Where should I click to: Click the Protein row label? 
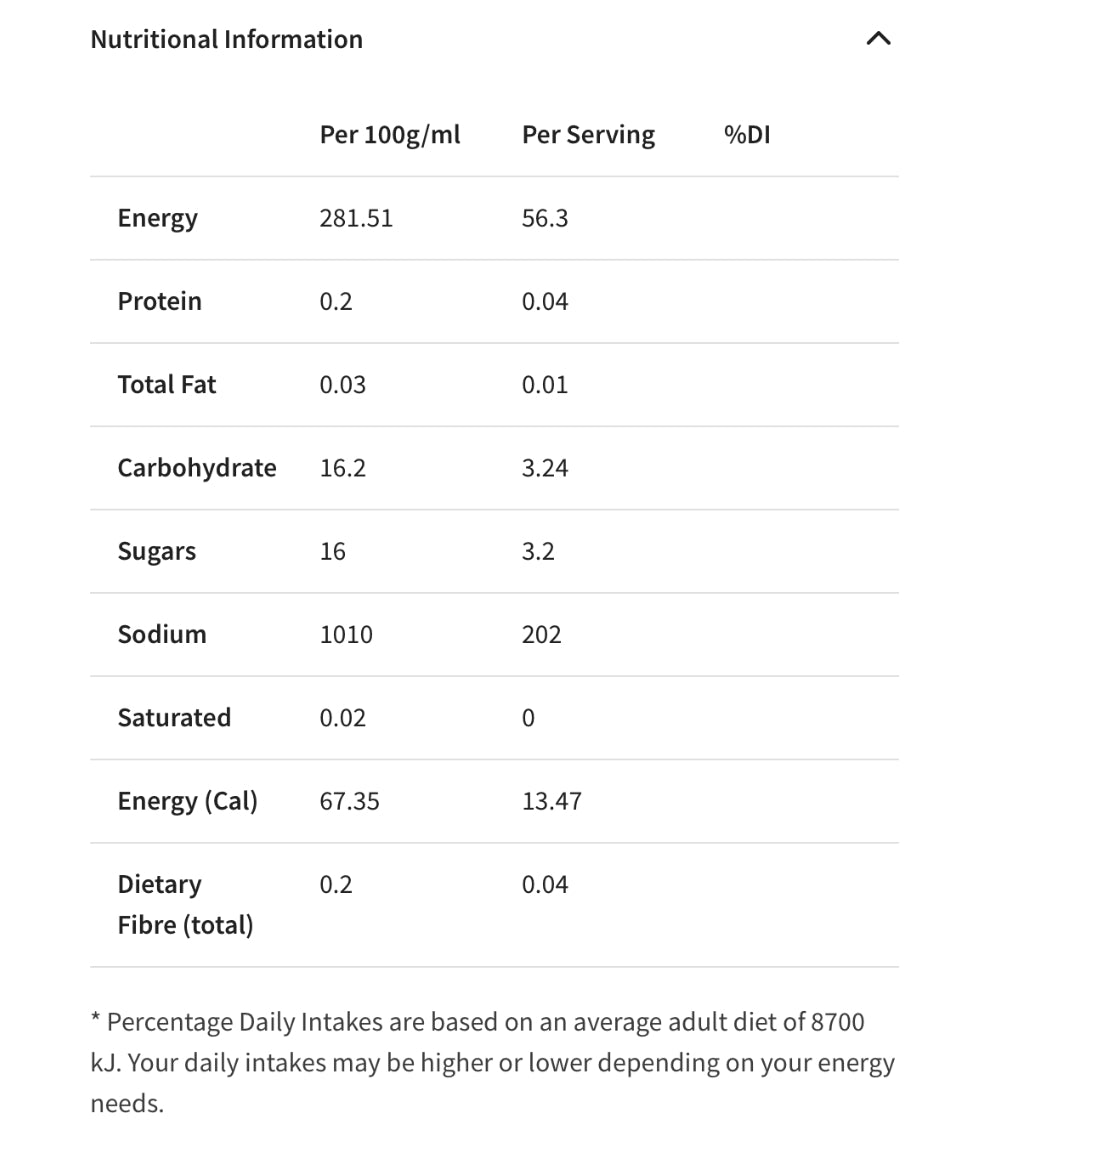[160, 301]
